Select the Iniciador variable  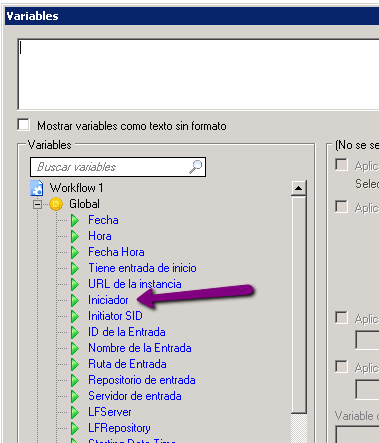tap(108, 300)
